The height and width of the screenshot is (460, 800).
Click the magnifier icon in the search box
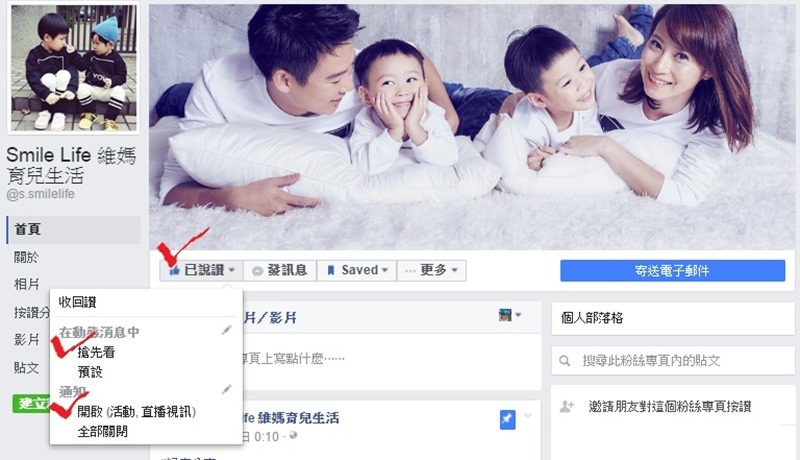[x=564, y=361]
